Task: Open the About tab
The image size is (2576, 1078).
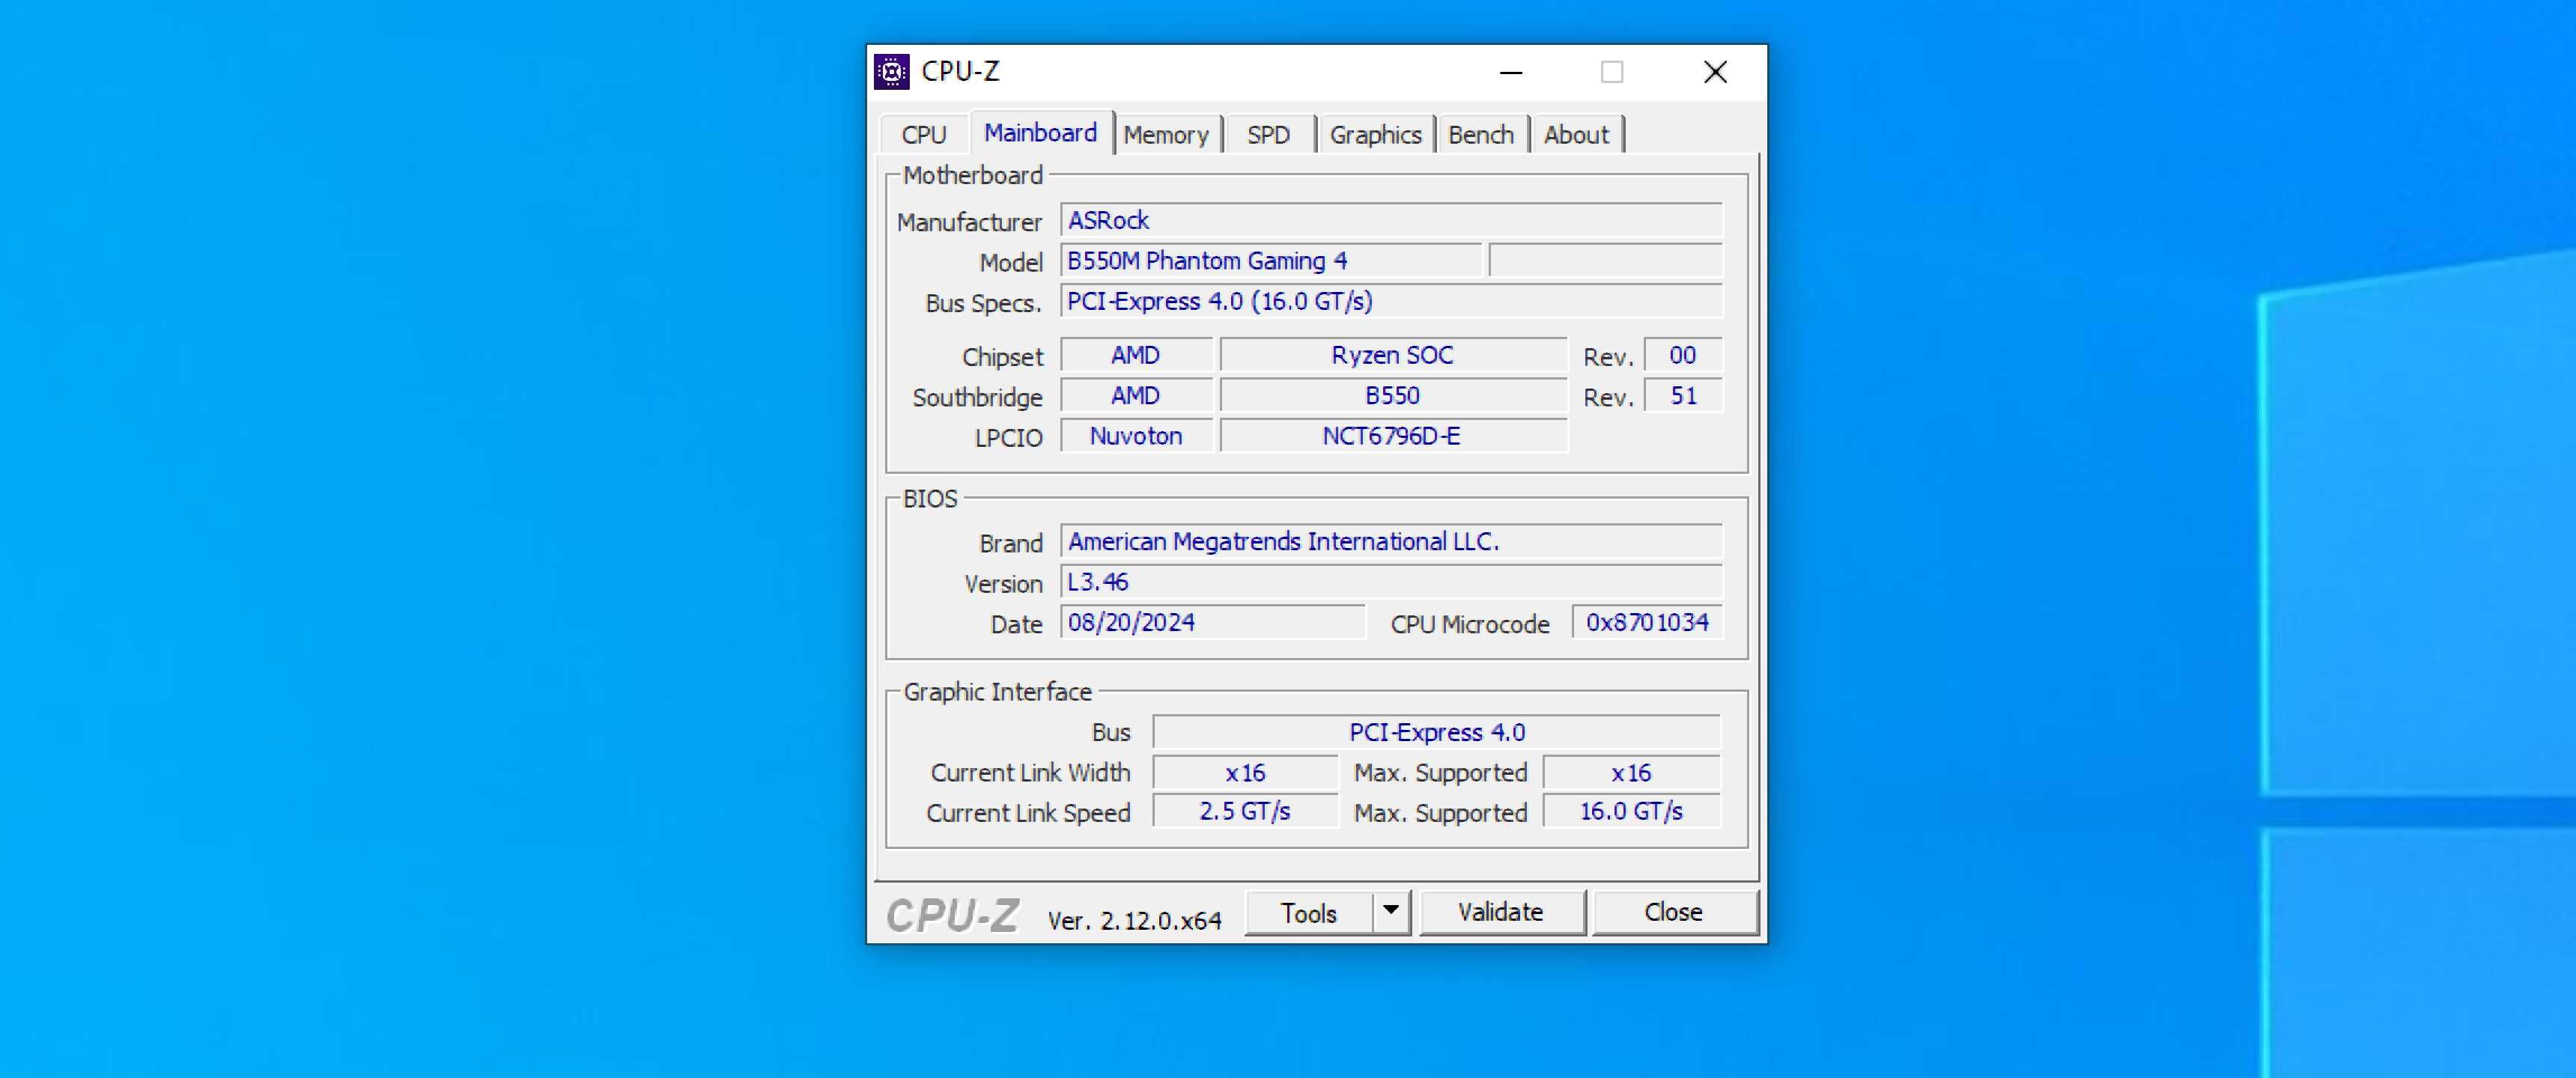Action: pos(1576,135)
